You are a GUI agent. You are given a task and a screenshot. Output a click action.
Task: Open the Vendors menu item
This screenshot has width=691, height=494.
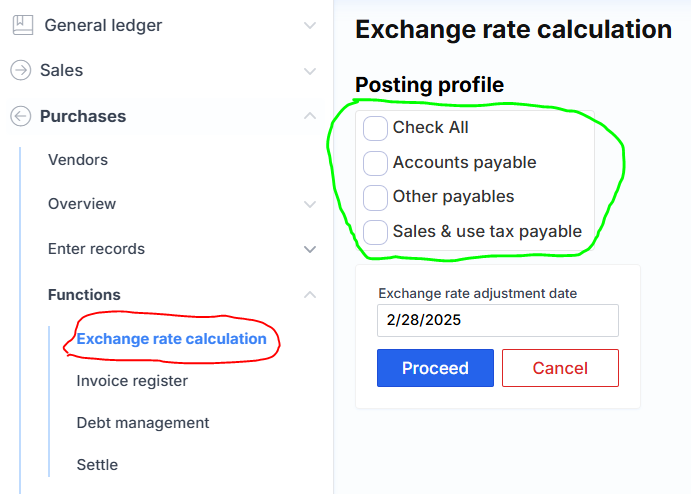click(x=78, y=160)
